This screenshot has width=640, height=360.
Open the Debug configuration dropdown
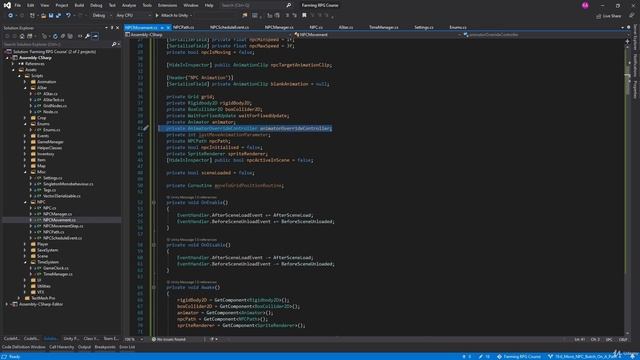[x=101, y=16]
